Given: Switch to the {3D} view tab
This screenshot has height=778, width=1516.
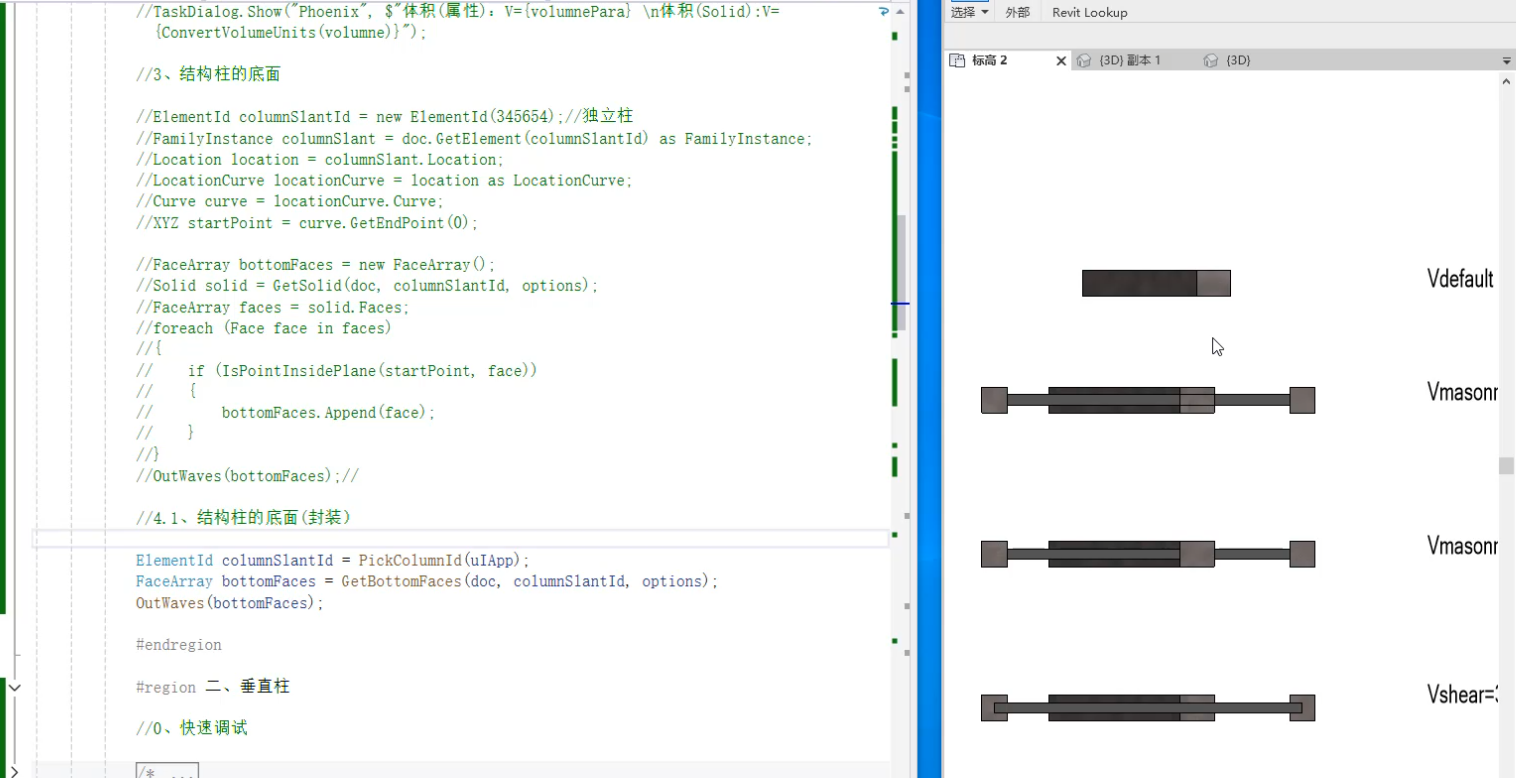Looking at the screenshot, I should pos(1238,60).
